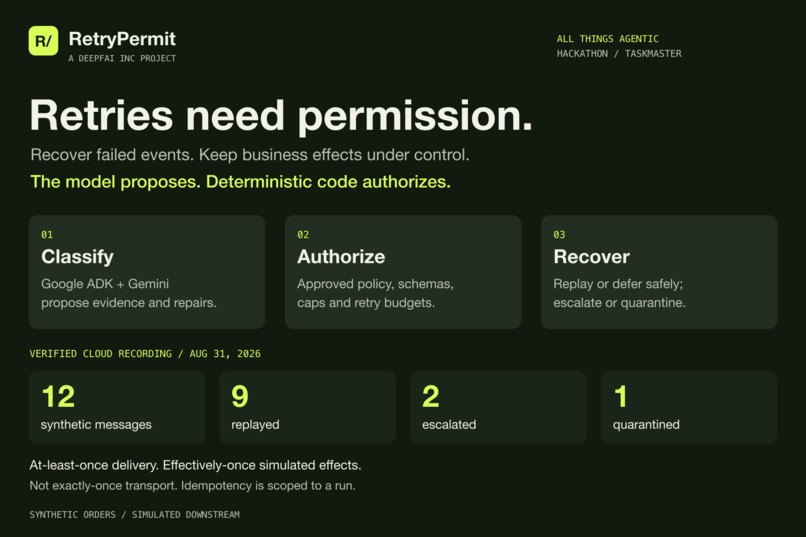Viewport: 806px width, 537px height.
Task: Click 'The model proposes. Deterministic code authorizes.'
Action: click(x=241, y=182)
